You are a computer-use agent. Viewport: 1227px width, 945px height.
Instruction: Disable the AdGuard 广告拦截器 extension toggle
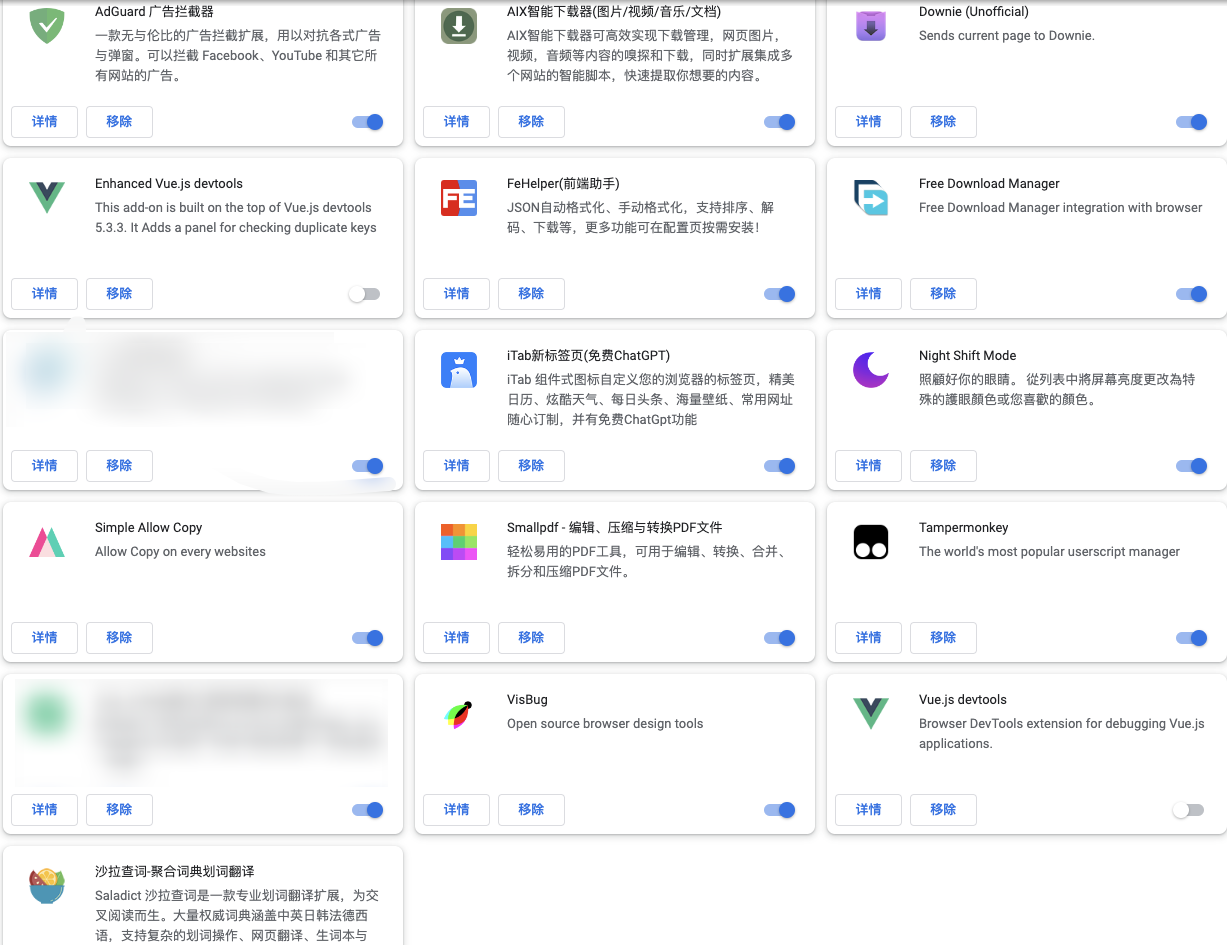(368, 122)
